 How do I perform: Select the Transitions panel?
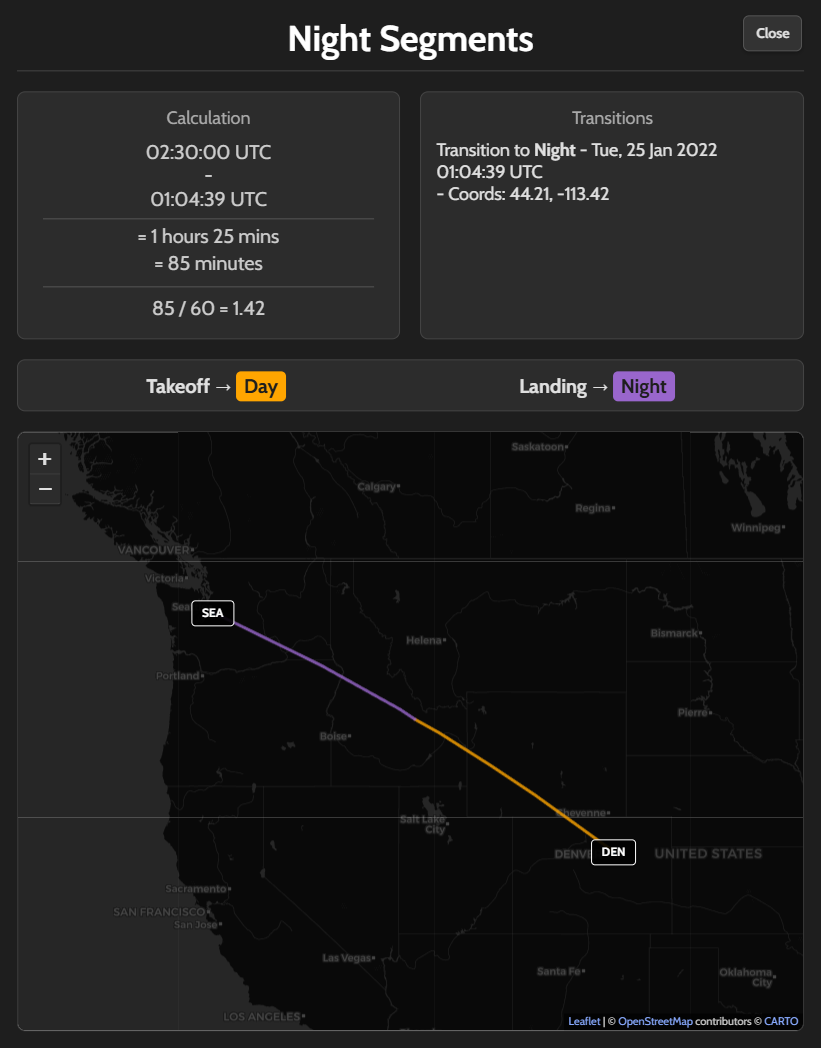coord(611,215)
